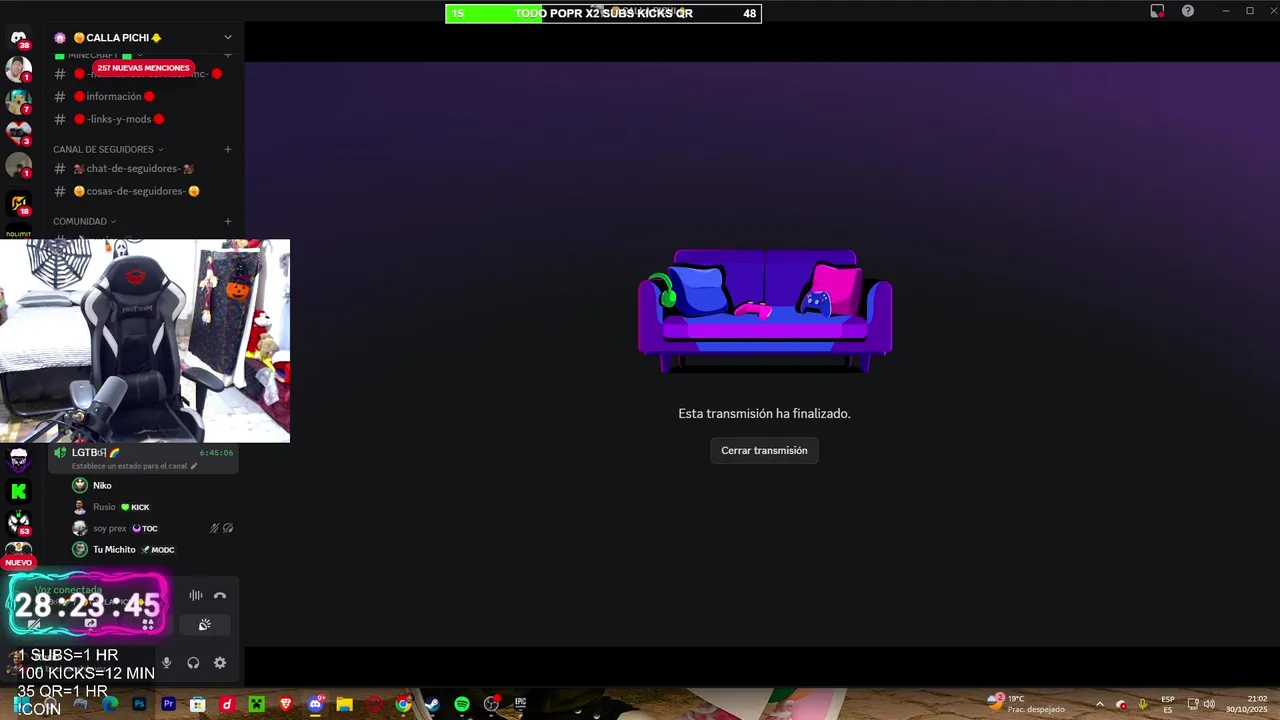
Task: Open File Explorer from taskbar
Action: tap(345, 704)
